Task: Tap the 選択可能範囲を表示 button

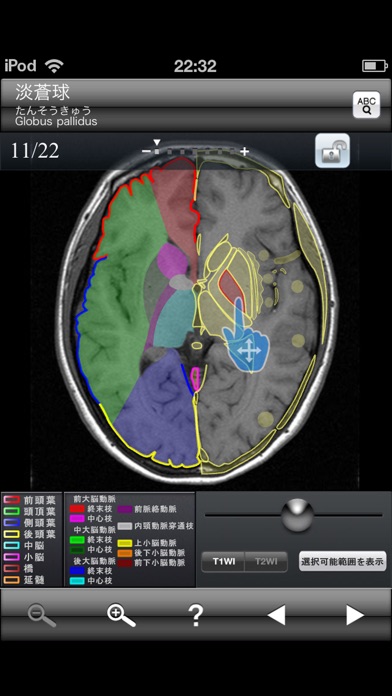Action: pyautogui.click(x=342, y=561)
